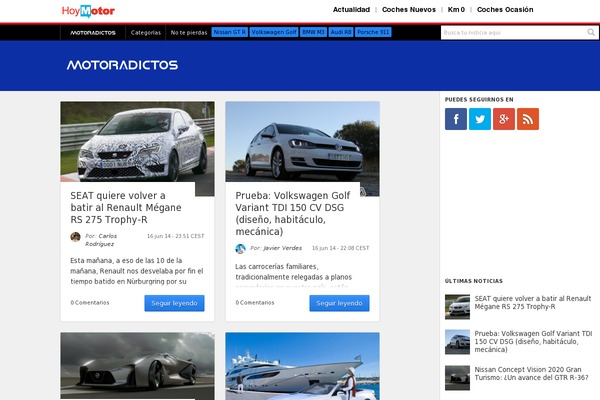This screenshot has height=400, width=600.
Task: Select the Volkswagen Golf tag
Action: (274, 32)
